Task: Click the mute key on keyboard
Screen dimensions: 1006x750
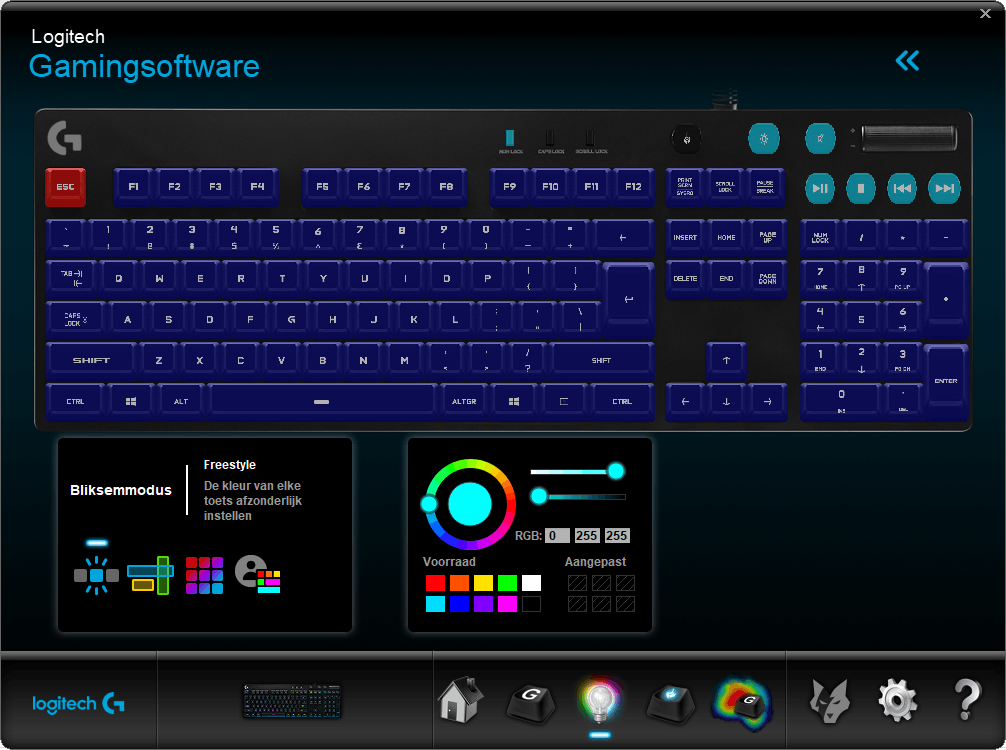Action: [820, 139]
